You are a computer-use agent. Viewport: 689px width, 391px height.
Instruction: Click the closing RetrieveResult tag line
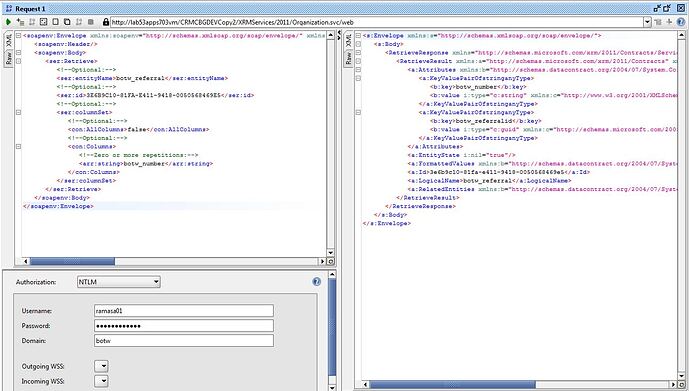(x=428, y=198)
